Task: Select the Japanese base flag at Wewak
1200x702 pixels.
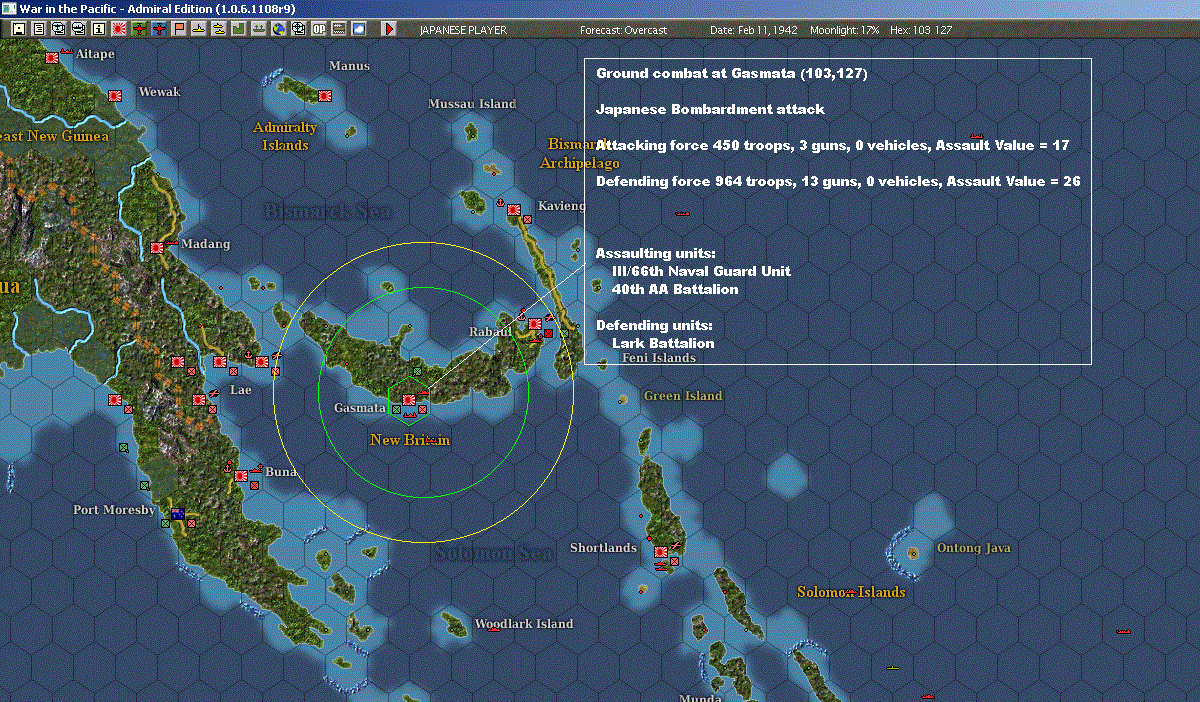Action: click(x=115, y=97)
